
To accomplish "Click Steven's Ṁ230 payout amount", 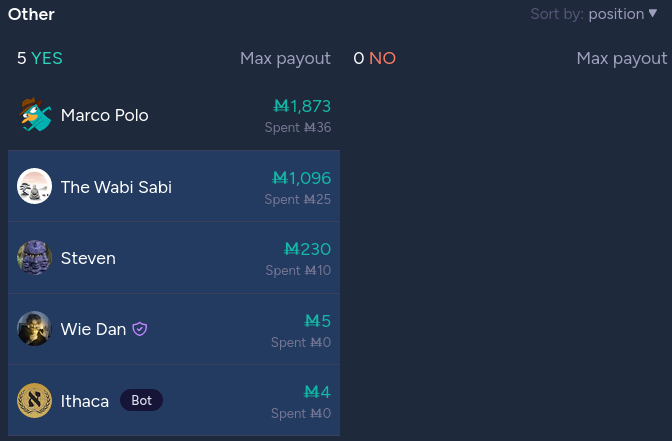I will pos(308,249).
